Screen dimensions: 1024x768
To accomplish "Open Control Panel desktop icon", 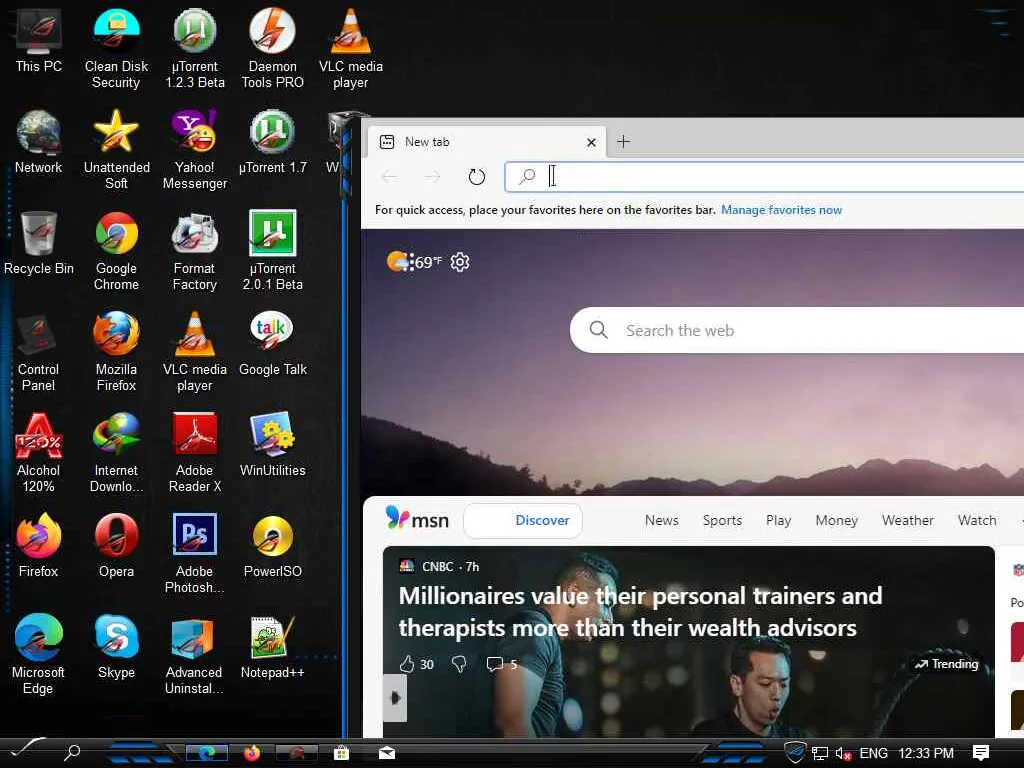I will [39, 353].
